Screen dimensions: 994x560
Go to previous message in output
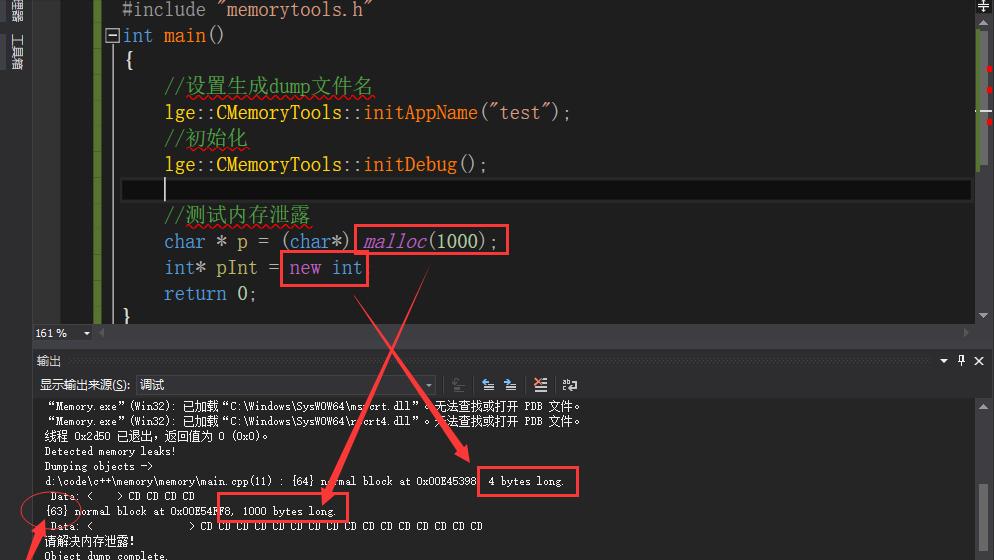487,385
